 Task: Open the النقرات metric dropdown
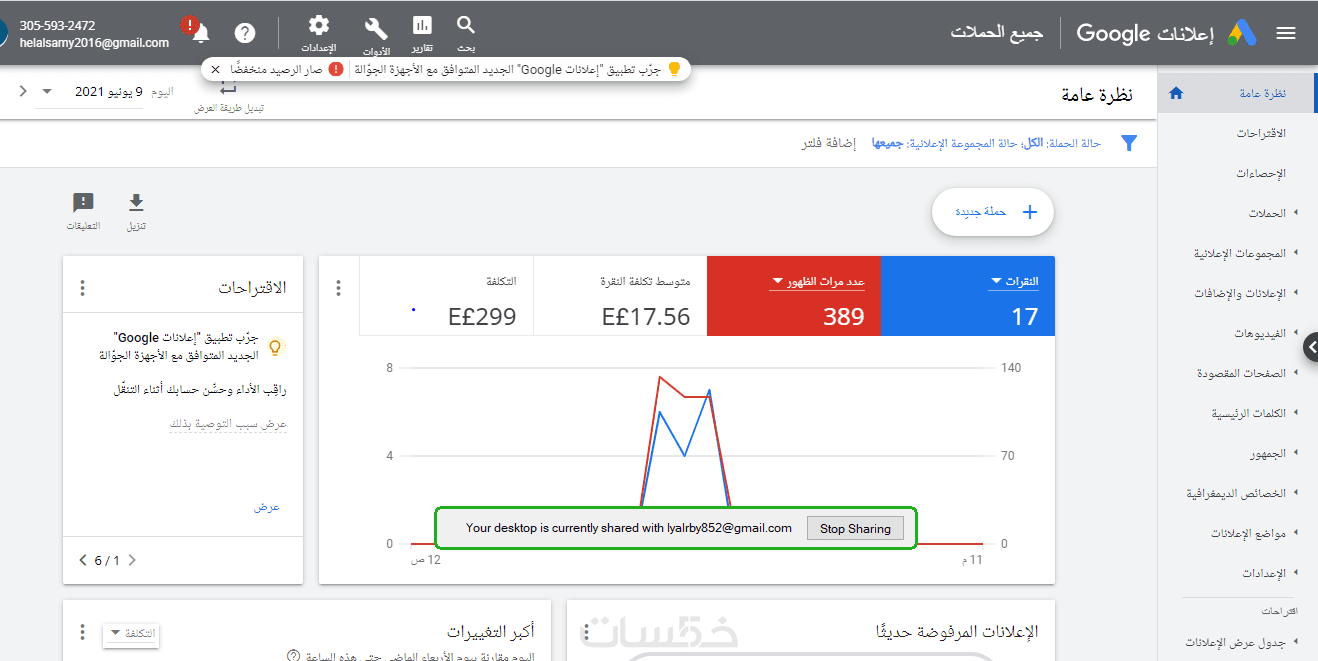(x=1014, y=281)
